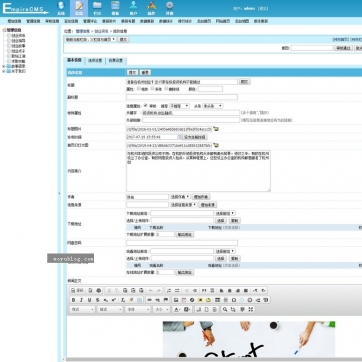Toggle Strikethrough in the editor toolbar
Image resolution: width=362 pixels, height=362 pixels.
97,300
